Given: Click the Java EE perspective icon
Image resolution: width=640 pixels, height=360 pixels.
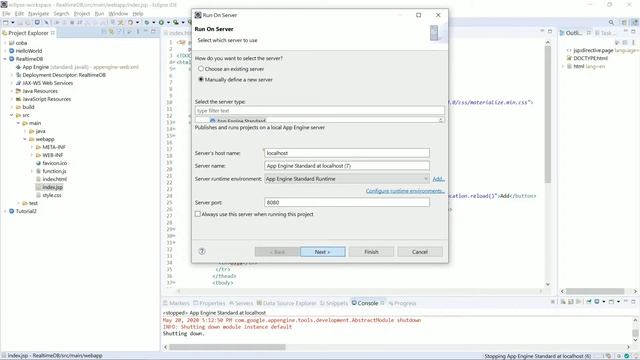Looking at the screenshot, I should [x=636, y=22].
